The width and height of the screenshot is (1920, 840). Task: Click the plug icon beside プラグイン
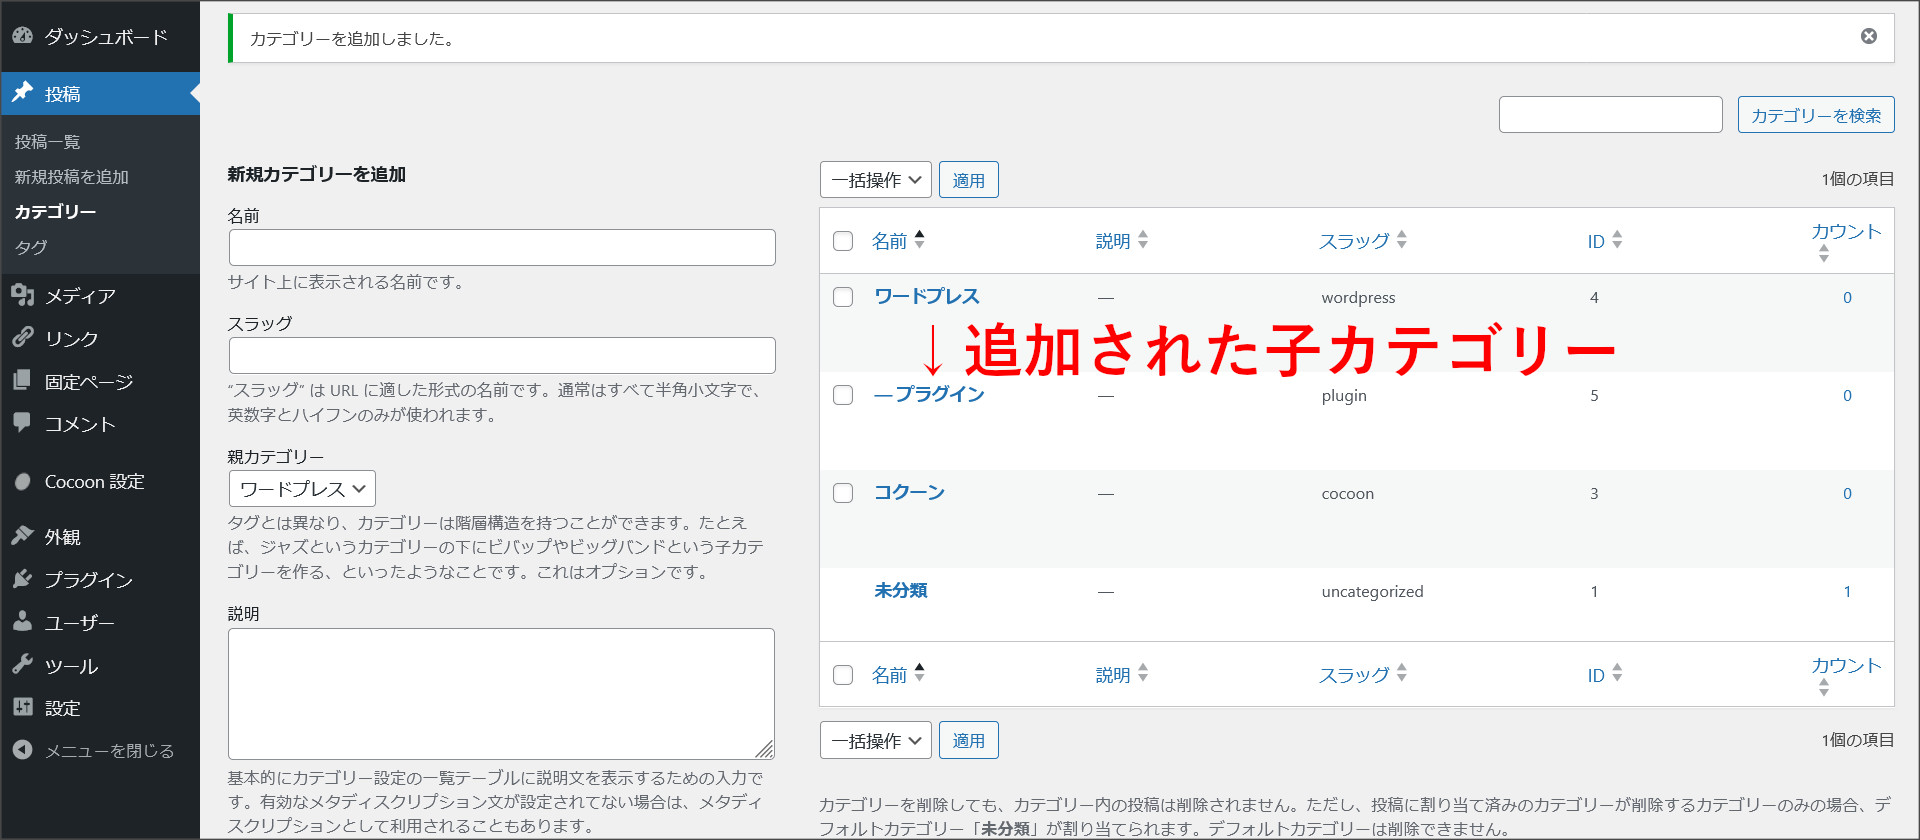click(22, 579)
